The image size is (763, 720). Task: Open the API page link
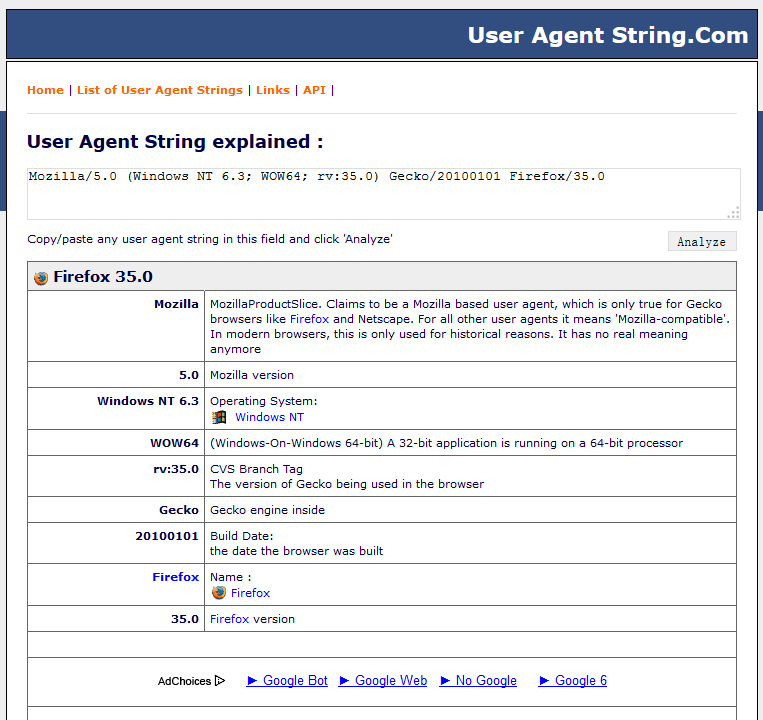tap(314, 90)
